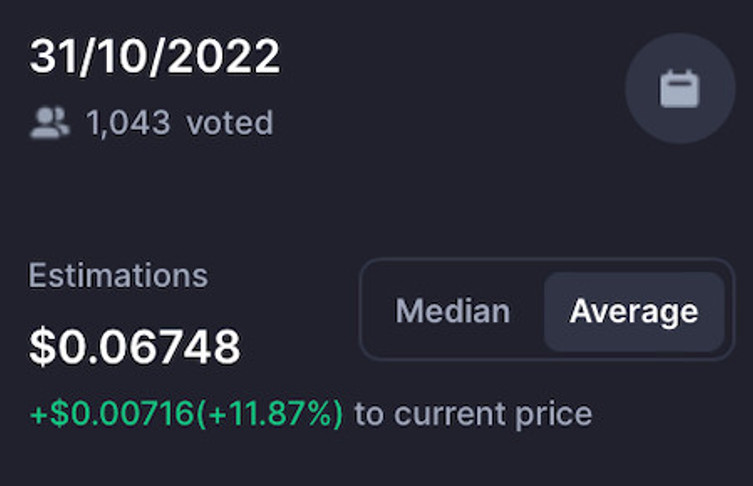
Task: Open the calendar date picker icon
Action: [680, 88]
